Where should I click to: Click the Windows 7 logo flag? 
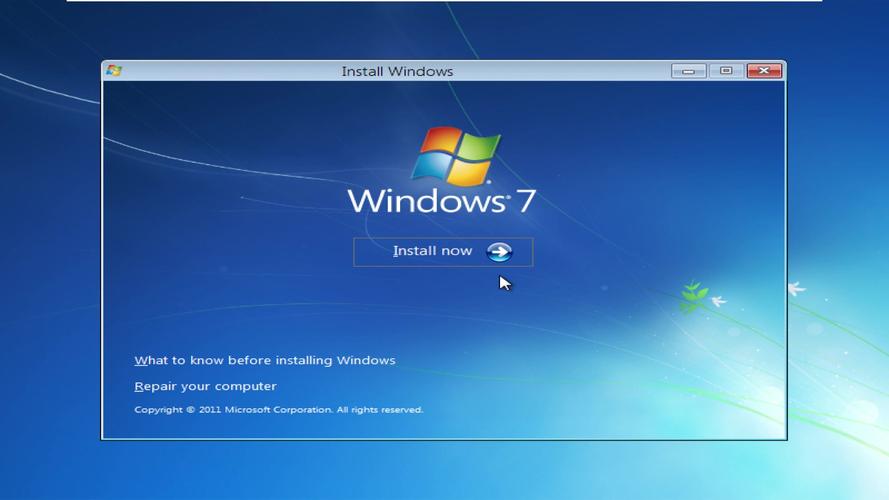[456, 156]
